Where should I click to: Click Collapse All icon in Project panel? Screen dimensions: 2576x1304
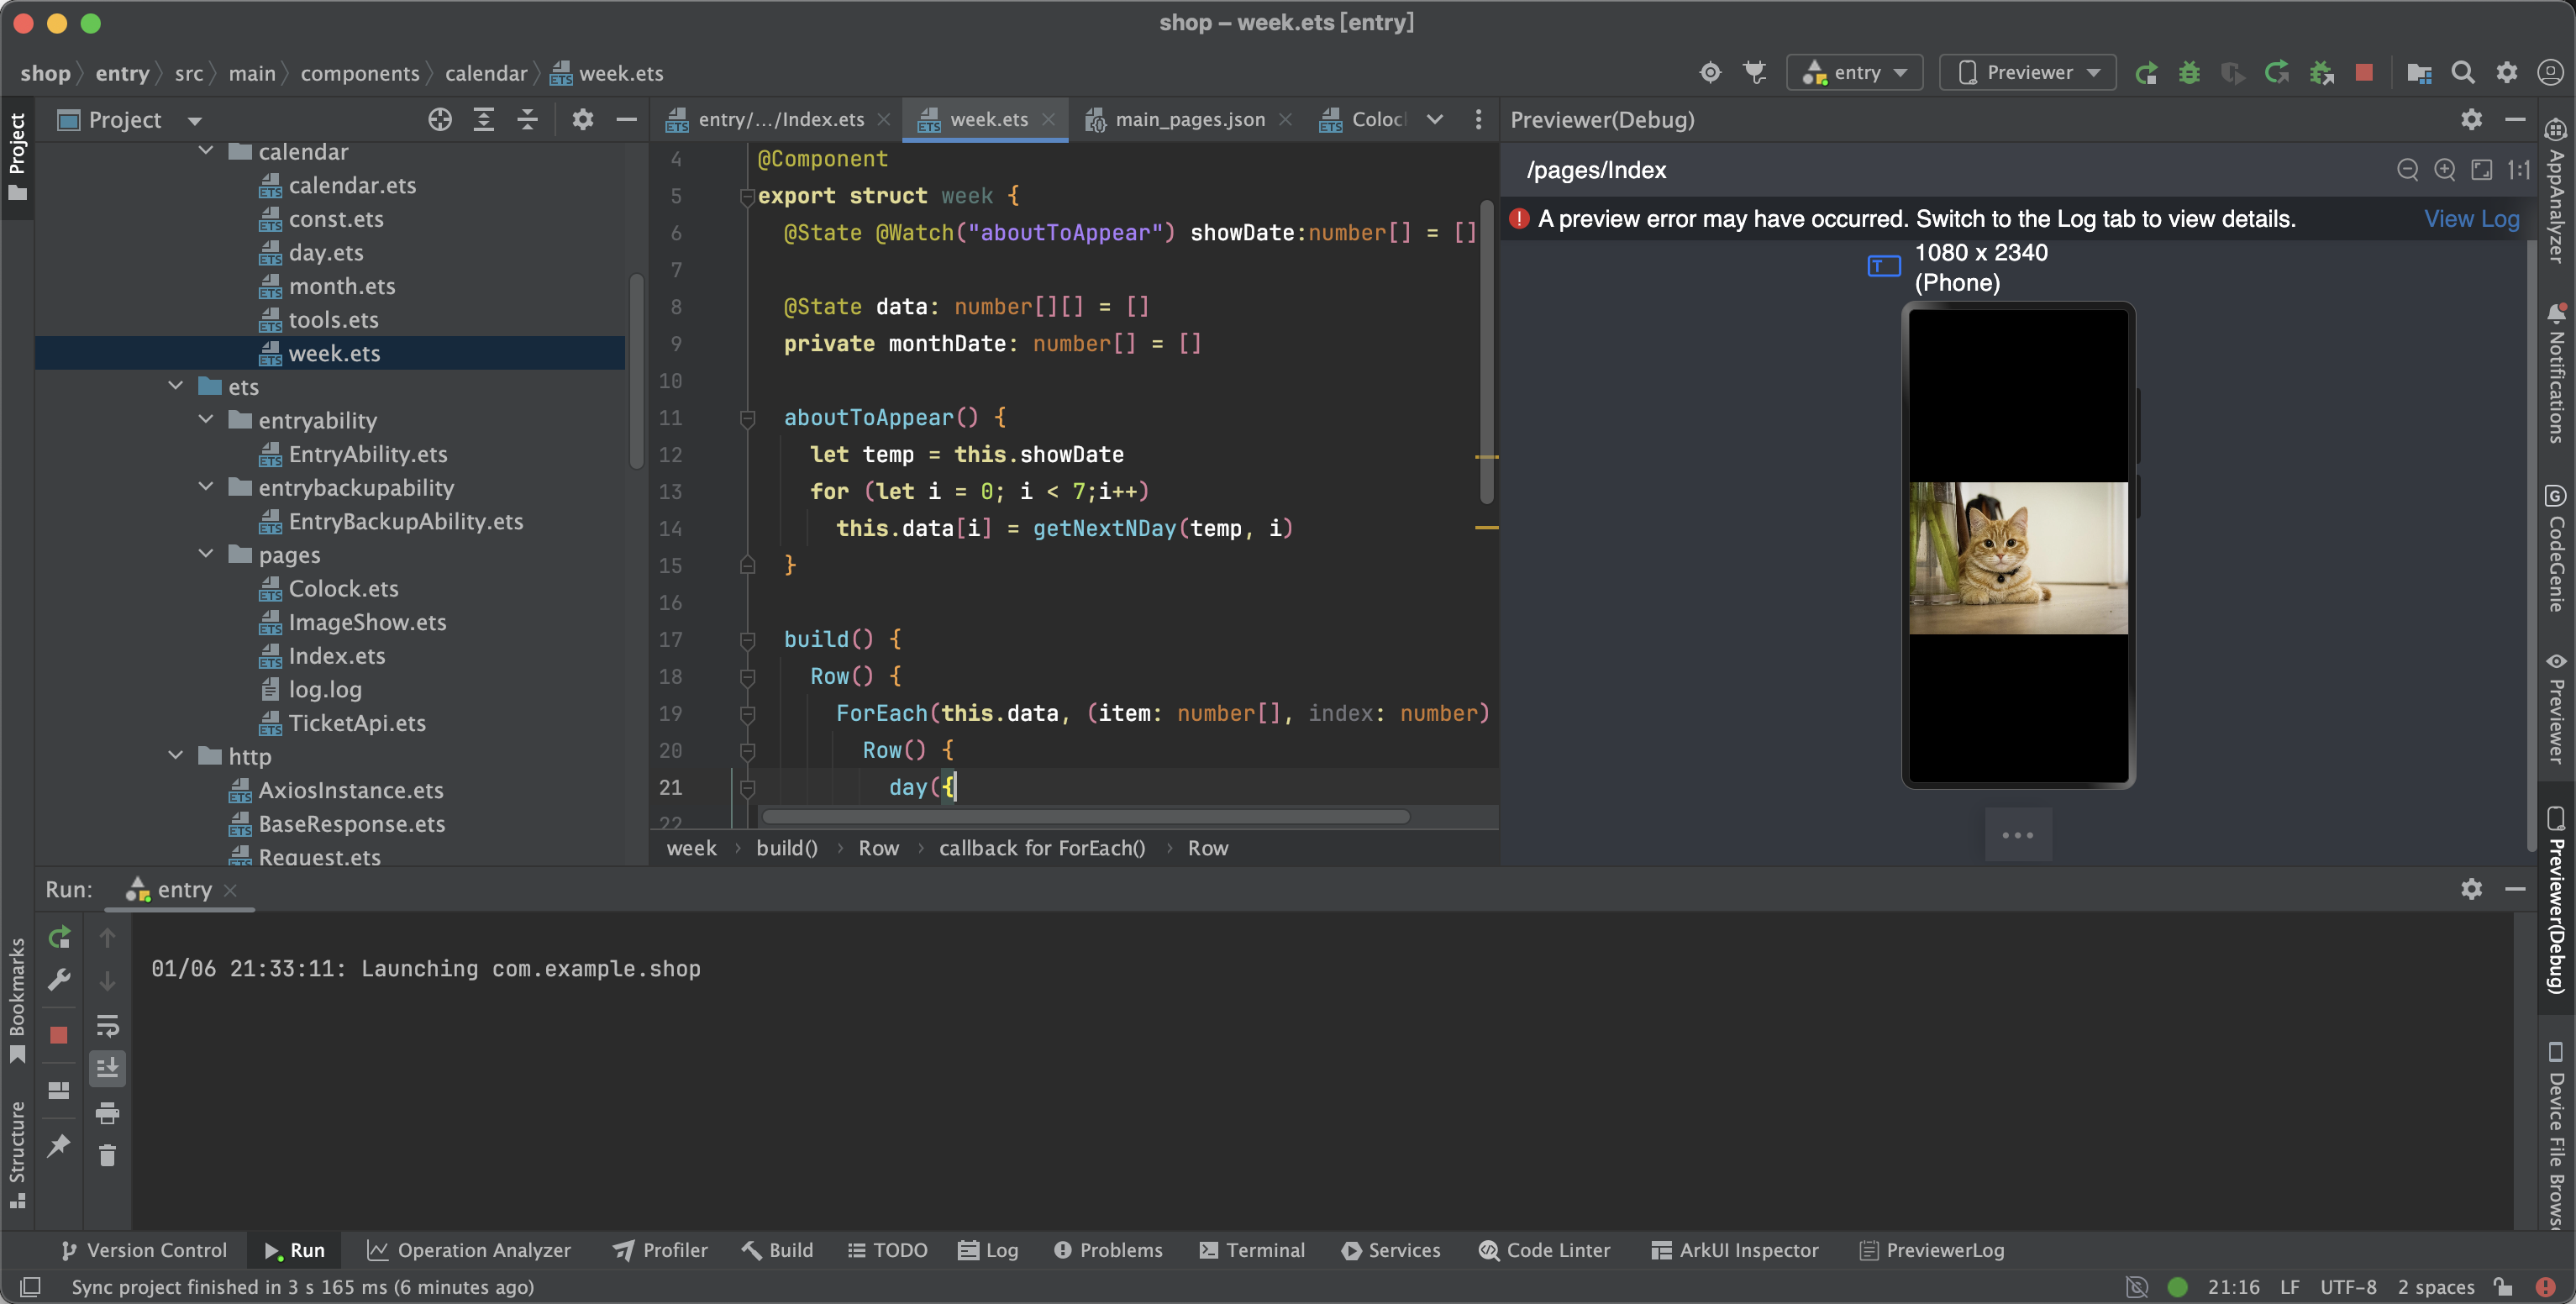click(x=527, y=120)
